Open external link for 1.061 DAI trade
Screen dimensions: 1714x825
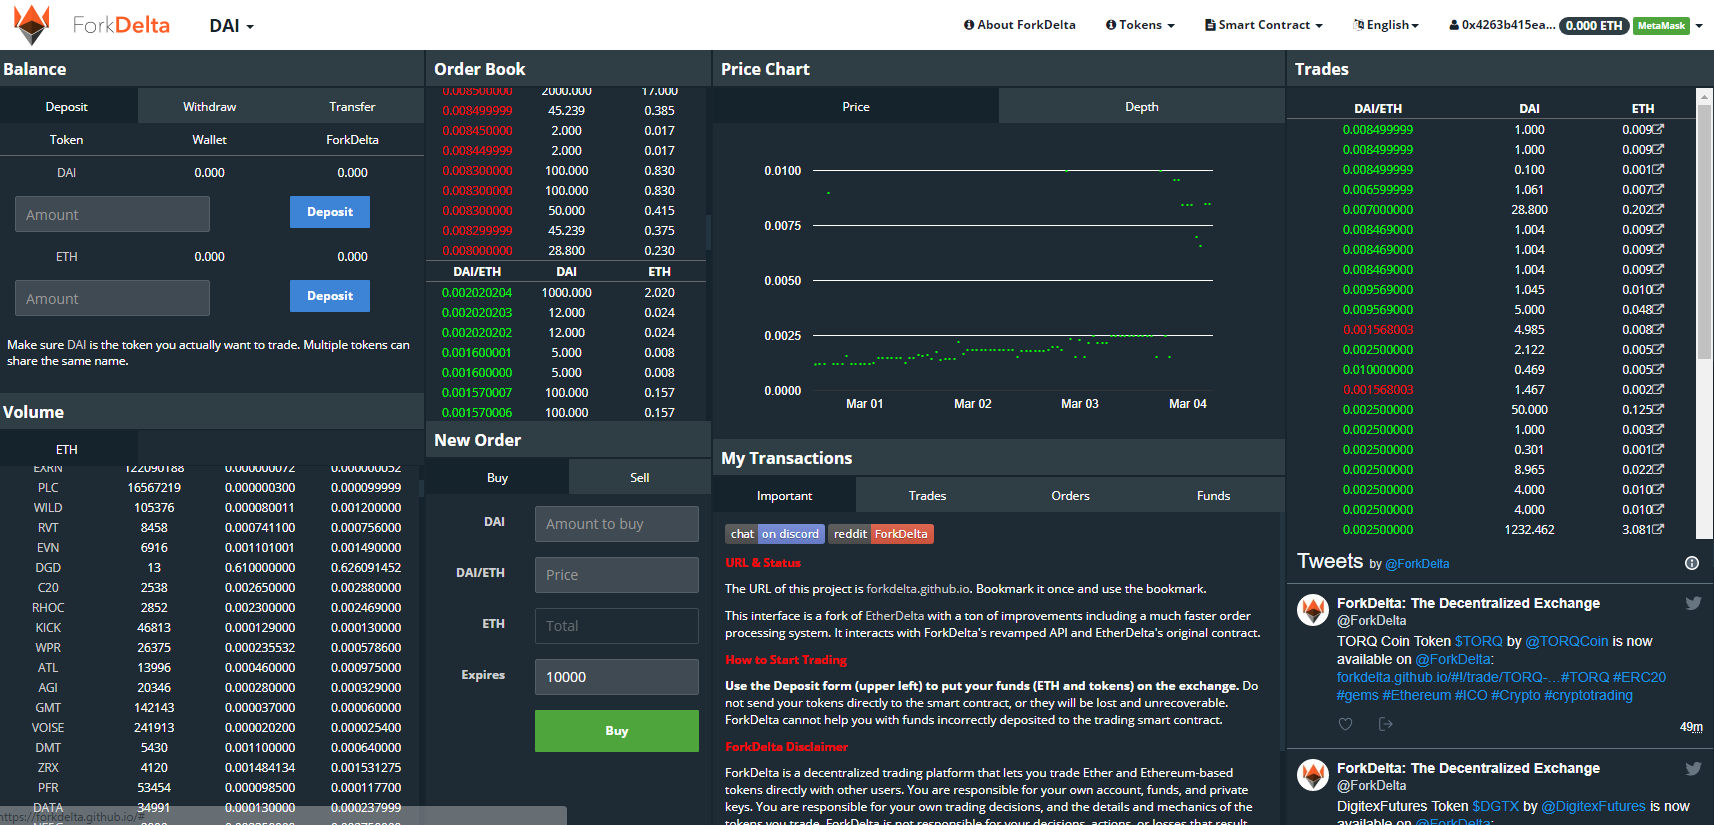pyautogui.click(x=1658, y=189)
